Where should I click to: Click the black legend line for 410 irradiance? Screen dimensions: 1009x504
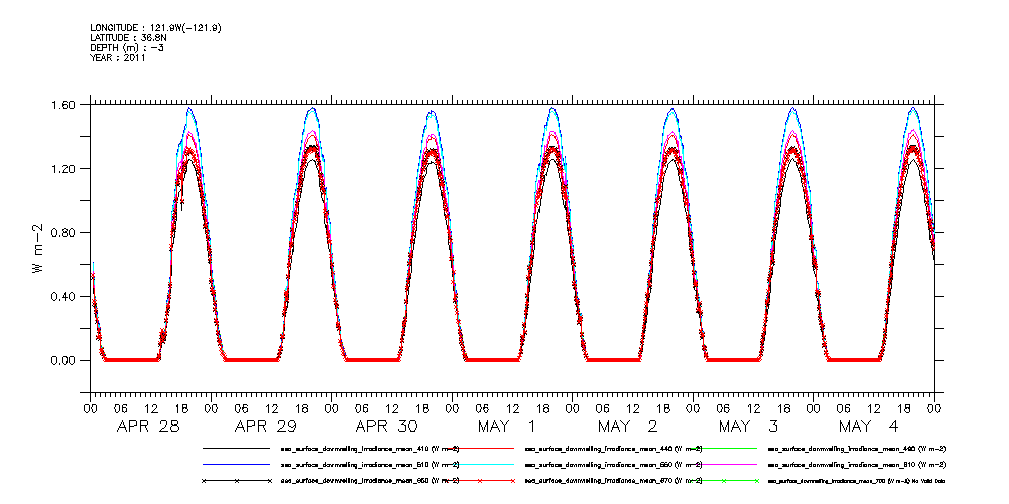pyautogui.click(x=238, y=449)
